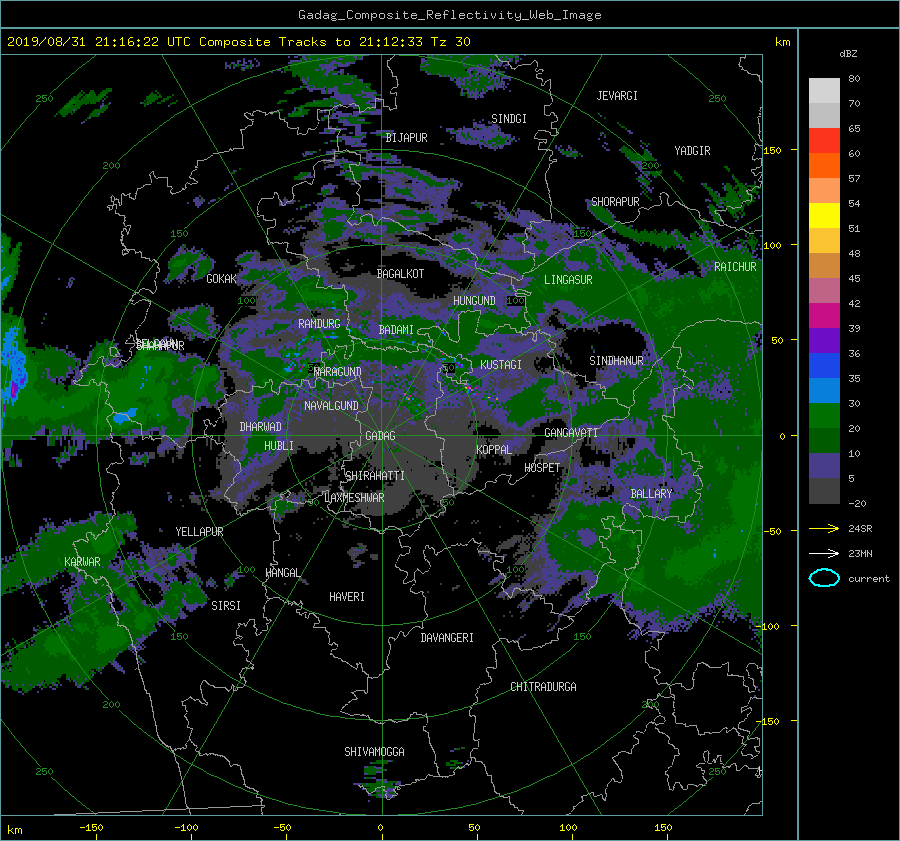Click the yellow 0 on the right axis
The image size is (900, 841).
tap(782, 436)
